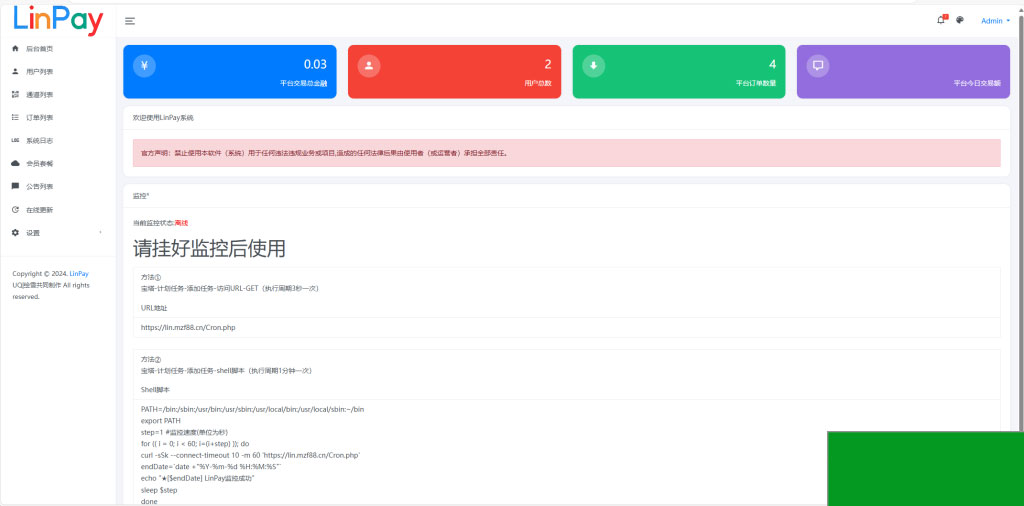Select the 0.03 transaction total value
This screenshot has width=1024, height=506.
[315, 64]
